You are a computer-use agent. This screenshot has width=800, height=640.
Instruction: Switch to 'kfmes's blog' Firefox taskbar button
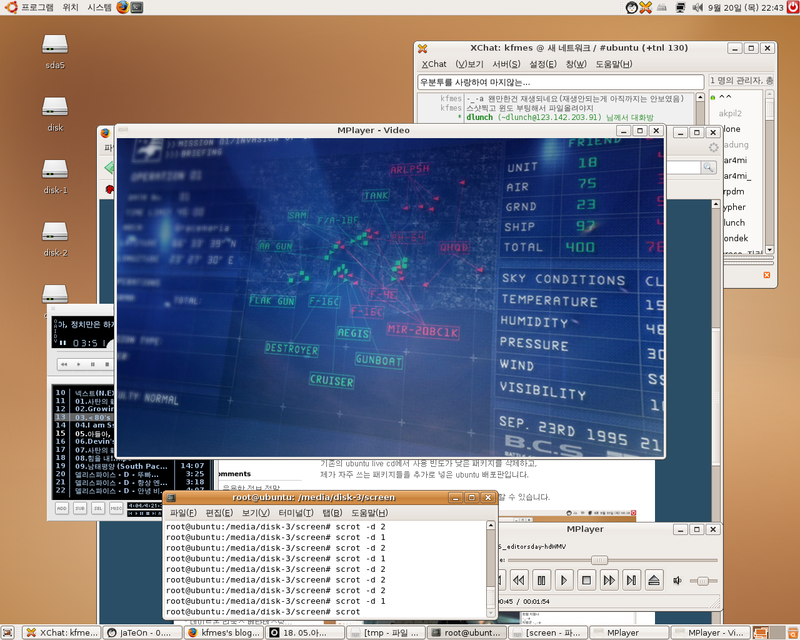point(224,633)
